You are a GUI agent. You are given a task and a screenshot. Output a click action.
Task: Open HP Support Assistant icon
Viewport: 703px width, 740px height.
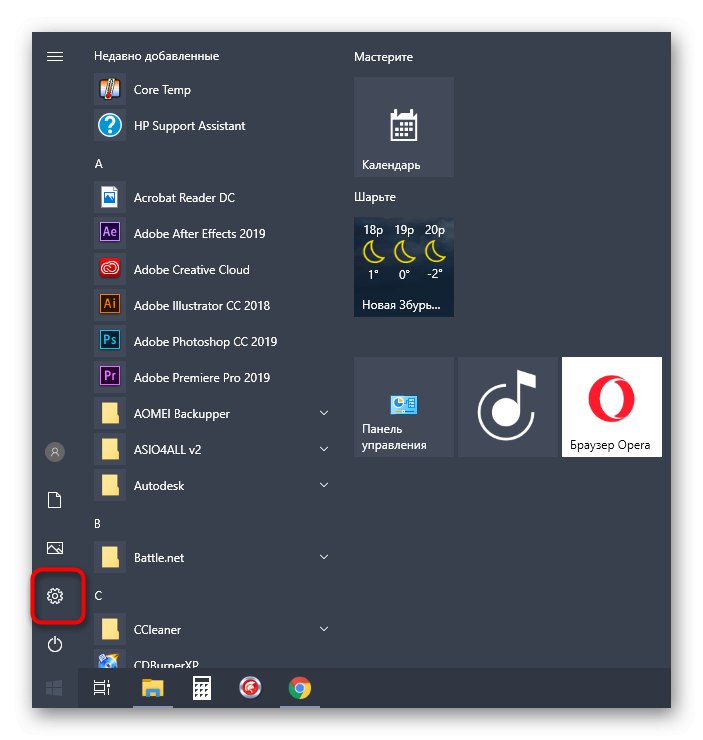tap(110, 125)
